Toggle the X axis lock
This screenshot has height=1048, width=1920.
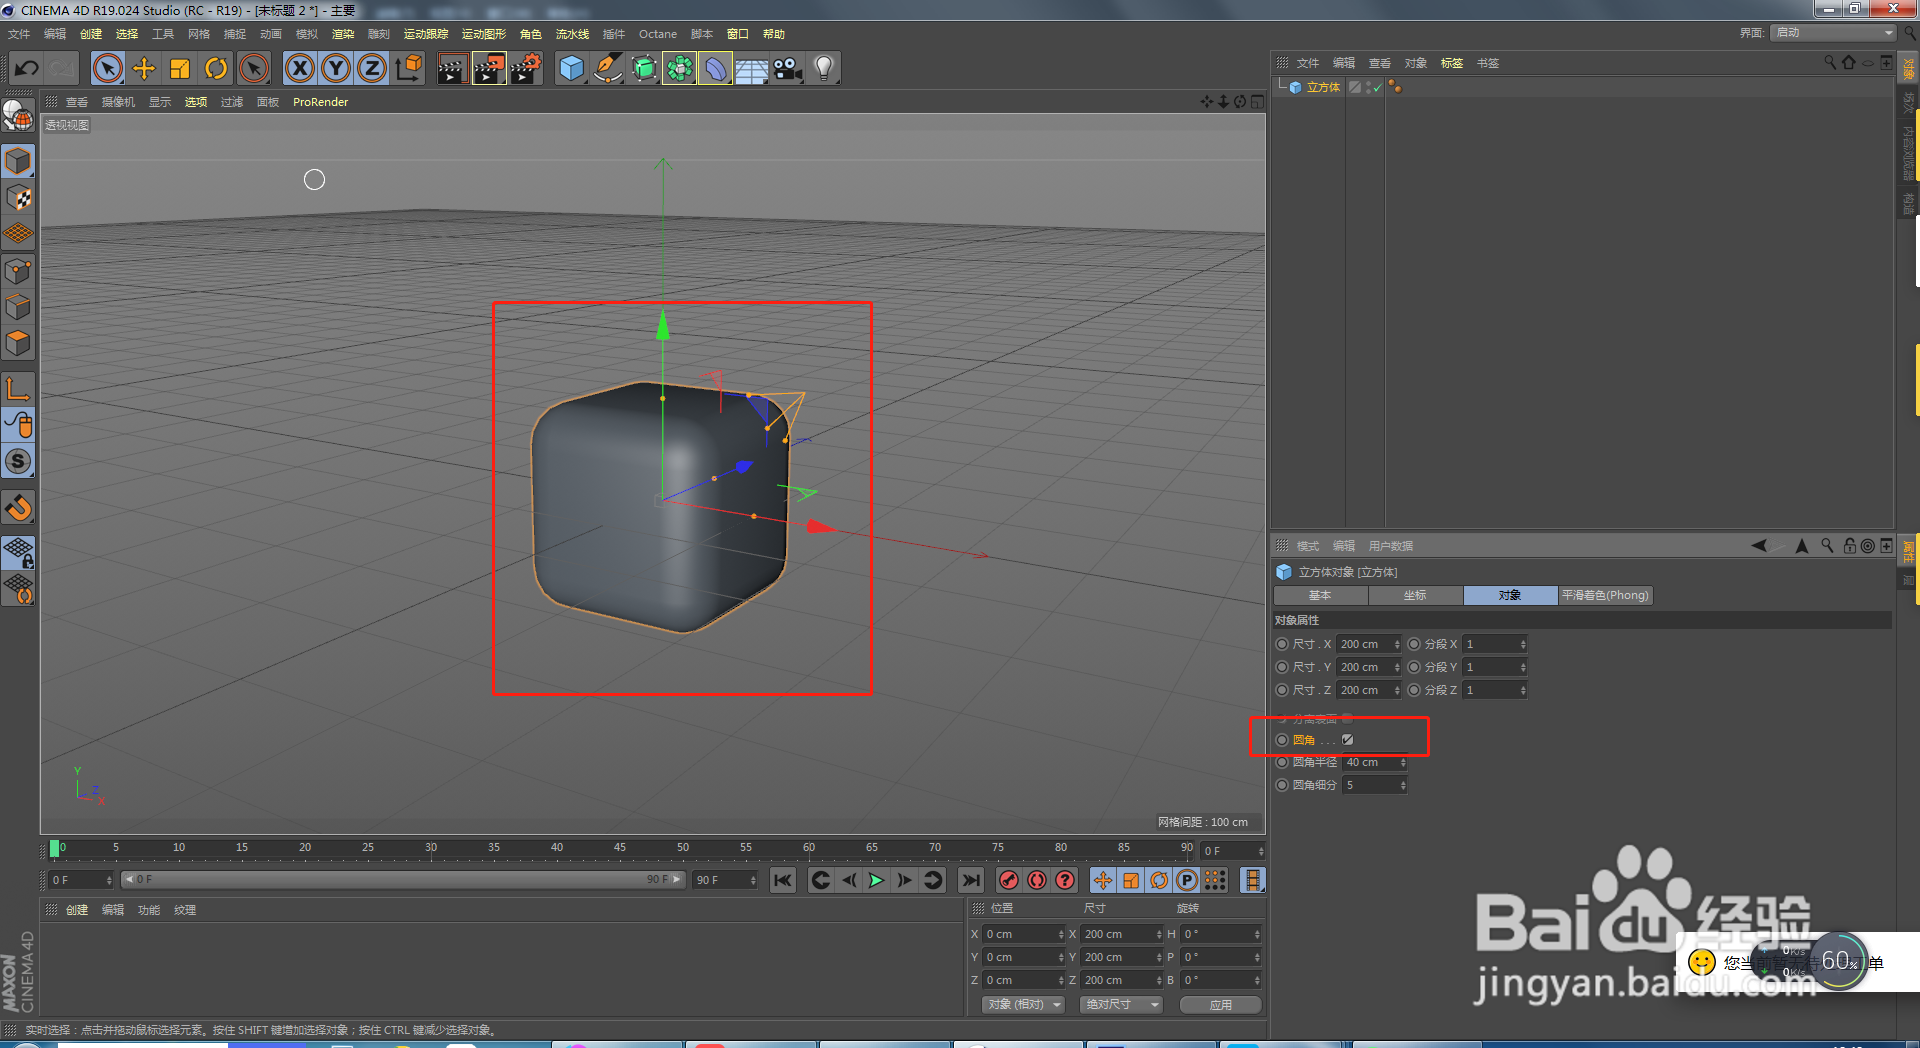click(x=299, y=69)
